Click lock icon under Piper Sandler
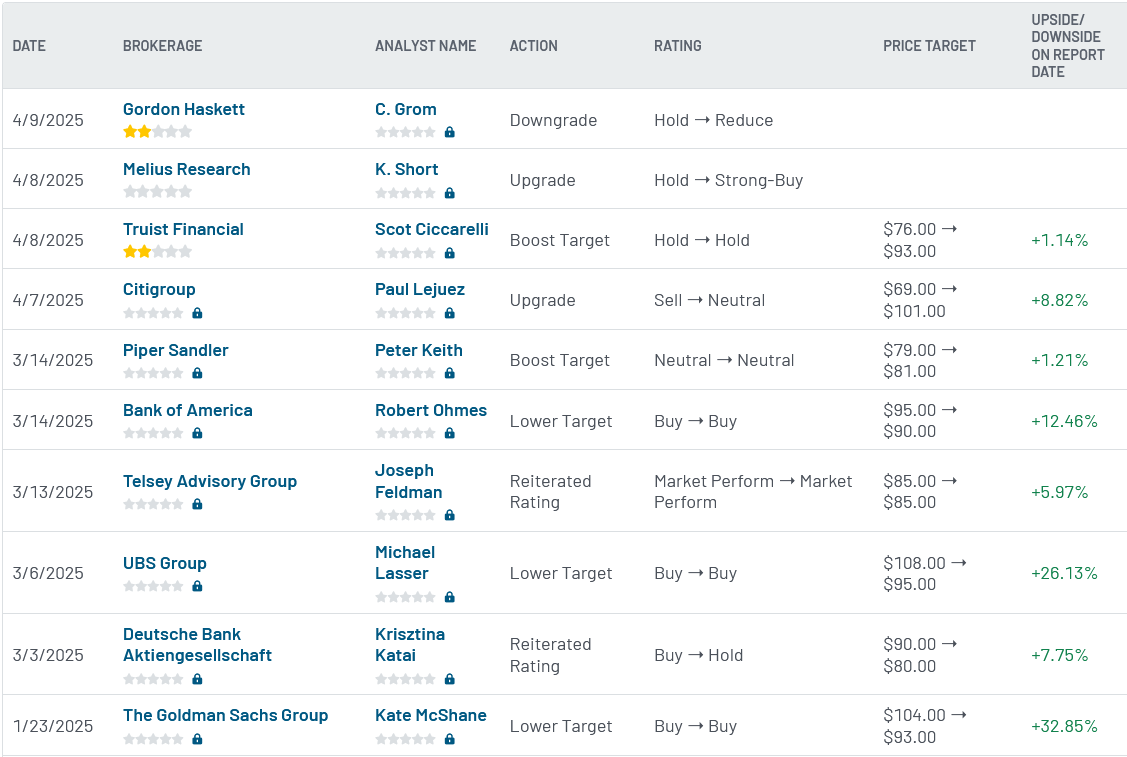The width and height of the screenshot is (1127, 757). pos(197,373)
